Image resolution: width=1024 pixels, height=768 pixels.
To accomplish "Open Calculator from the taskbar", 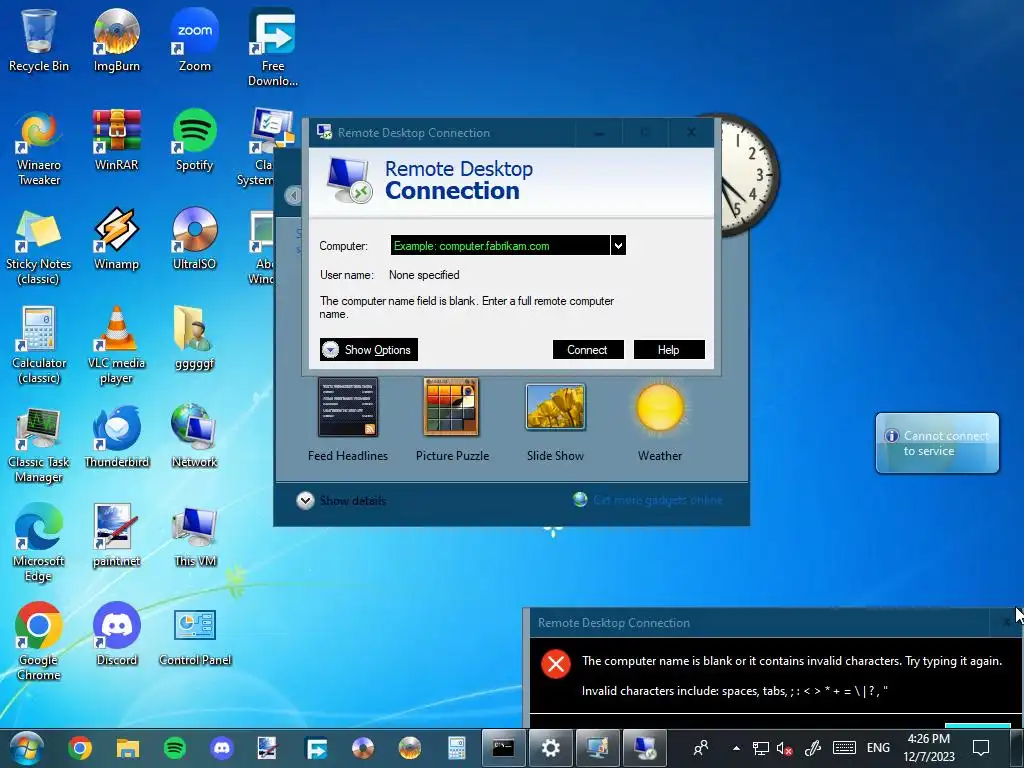I will (456, 748).
